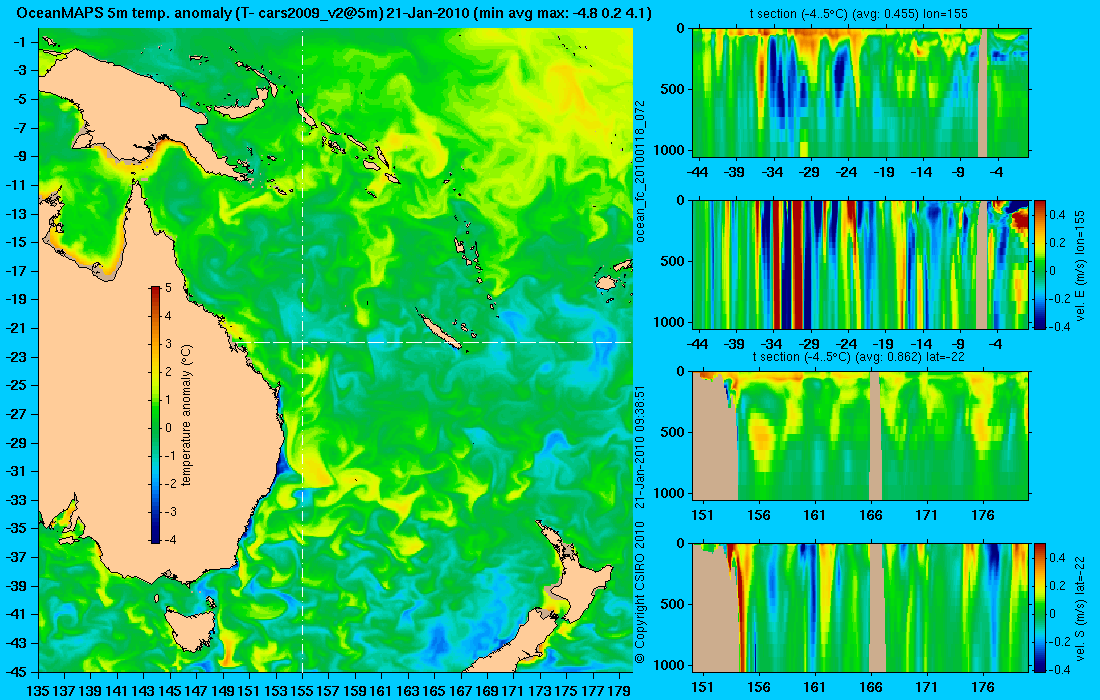Click the southward velocity section plot
The width and height of the screenshot is (1100, 700).
[860, 607]
